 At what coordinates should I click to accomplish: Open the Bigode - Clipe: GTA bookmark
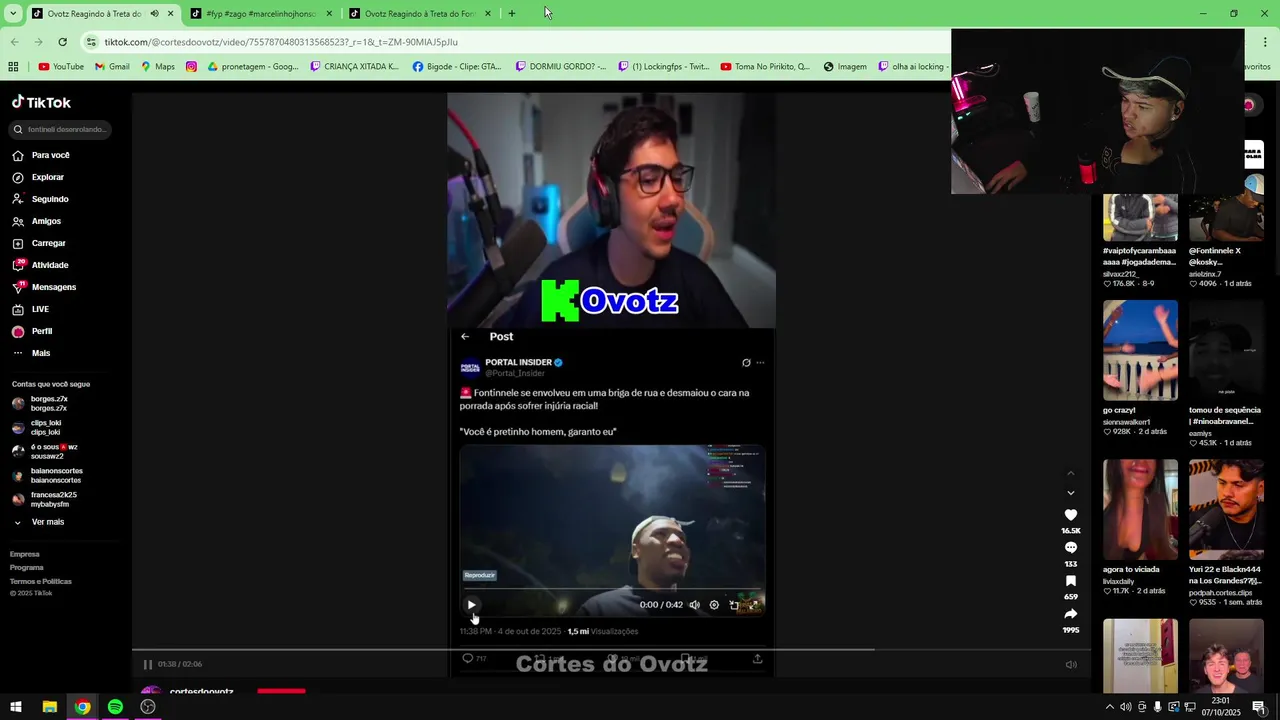tap(456, 67)
